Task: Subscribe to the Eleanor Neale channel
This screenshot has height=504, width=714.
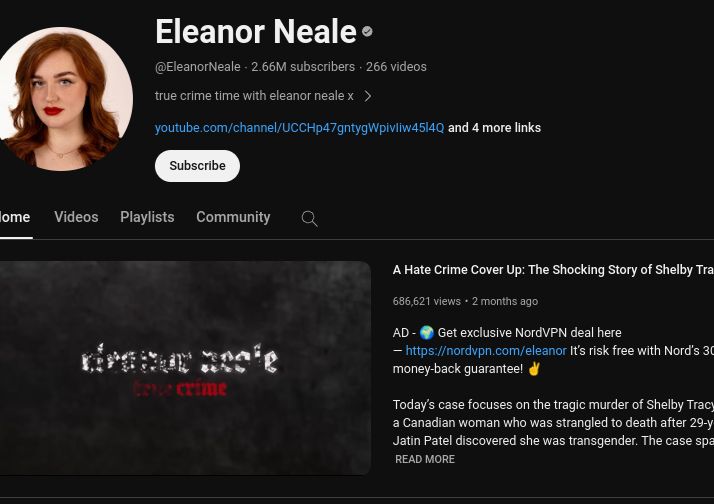Action: [197, 166]
